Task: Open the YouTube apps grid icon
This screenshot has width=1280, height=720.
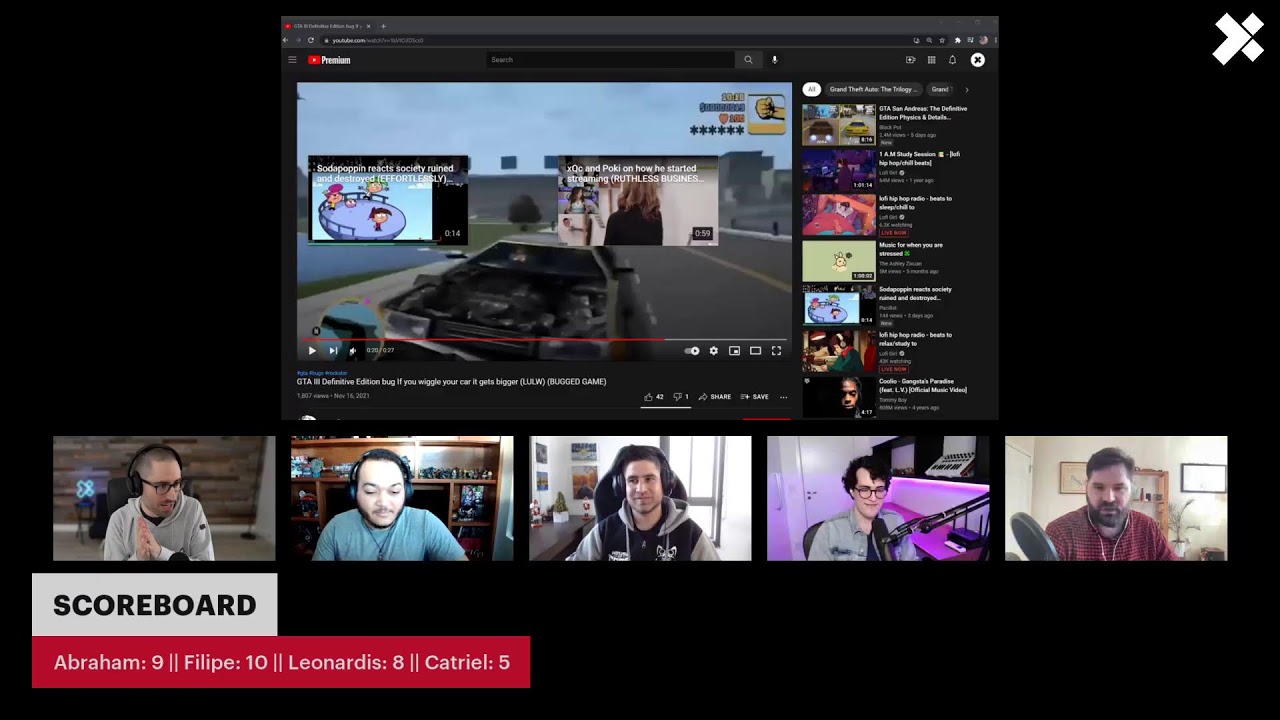Action: pyautogui.click(x=931, y=60)
